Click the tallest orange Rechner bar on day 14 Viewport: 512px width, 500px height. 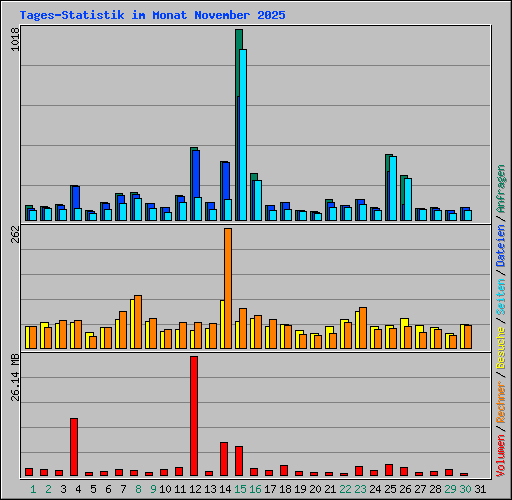[x=228, y=288]
